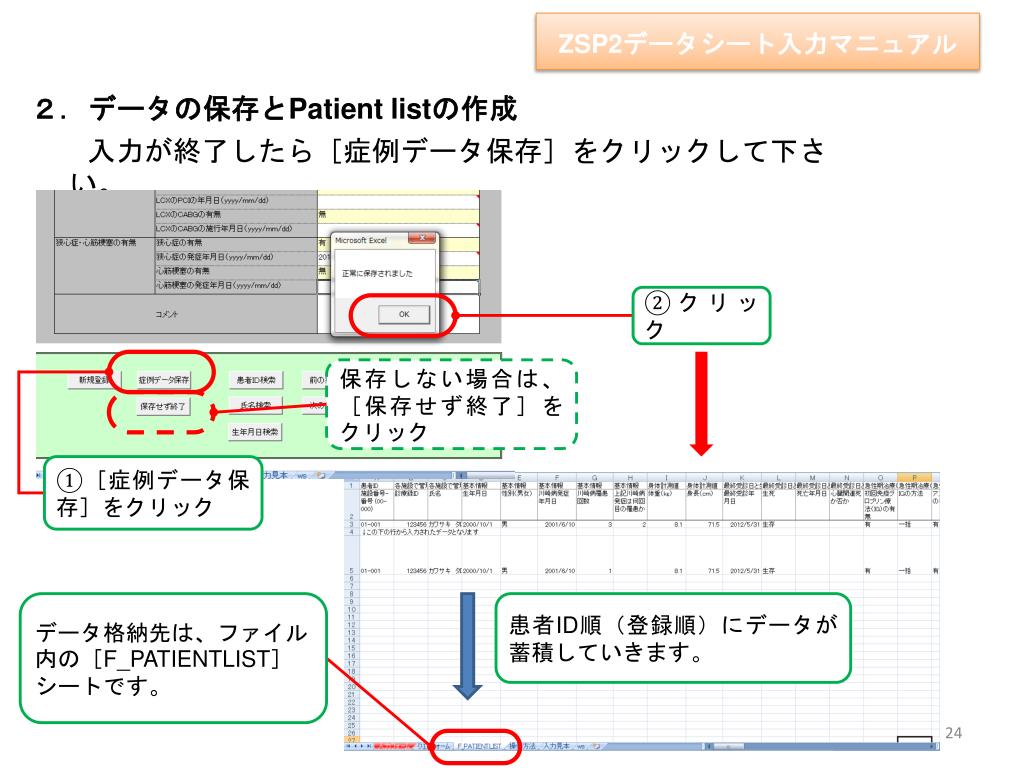
Task: Click the コメント label cell
Action: pyautogui.click(x=186, y=314)
